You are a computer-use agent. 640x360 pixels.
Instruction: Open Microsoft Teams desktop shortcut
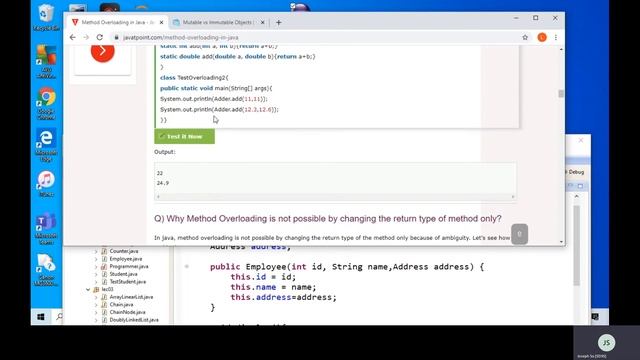pos(46,228)
